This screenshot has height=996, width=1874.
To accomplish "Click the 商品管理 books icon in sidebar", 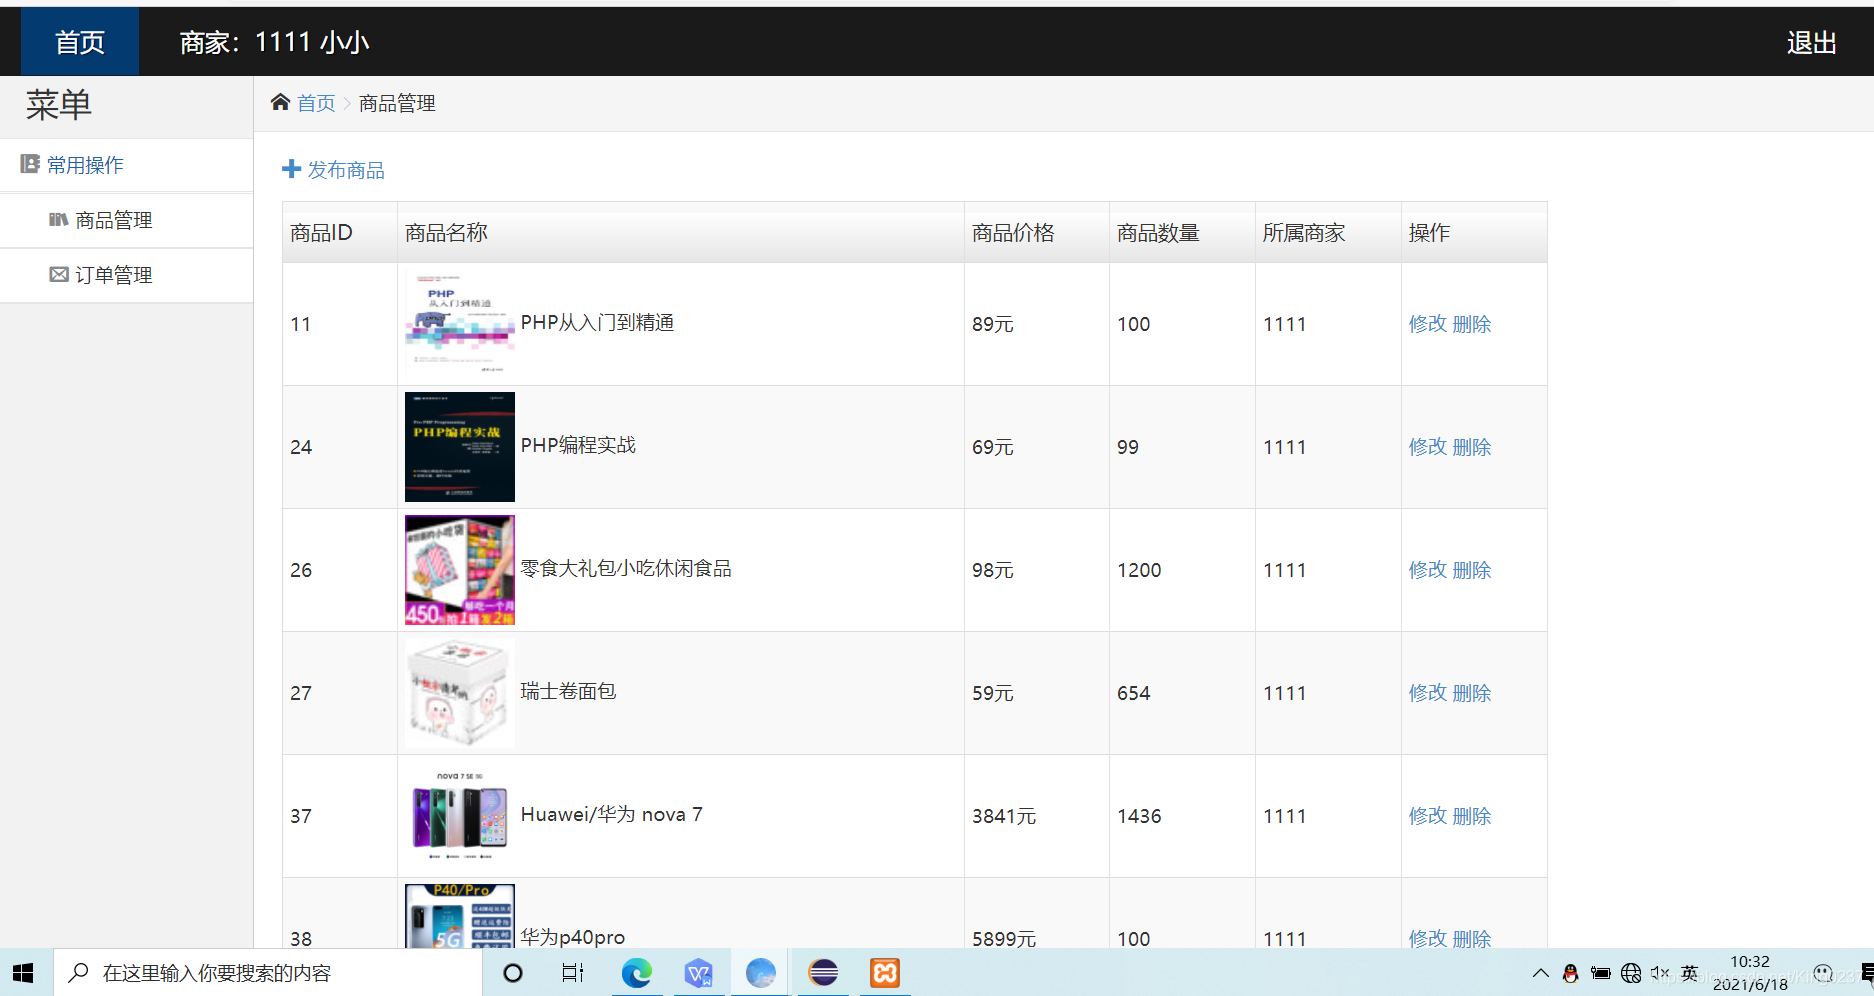I will click(x=59, y=219).
